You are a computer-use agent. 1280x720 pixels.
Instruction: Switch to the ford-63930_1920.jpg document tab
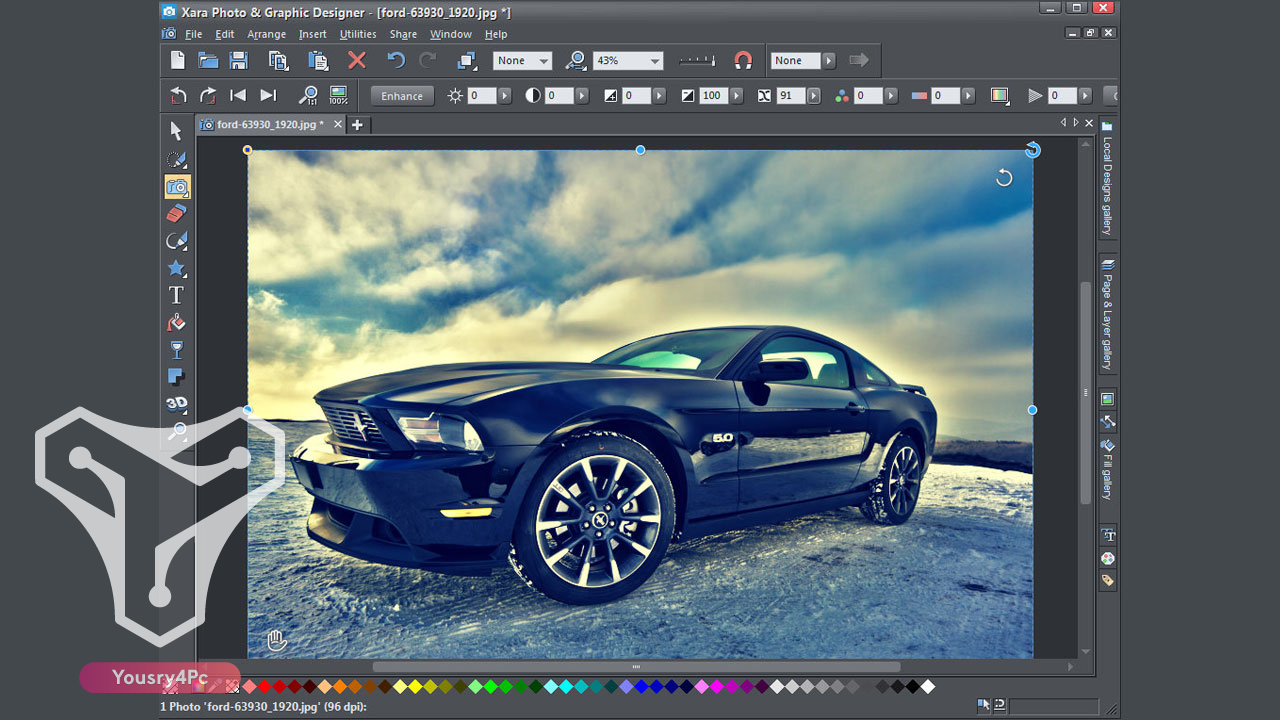(x=262, y=124)
